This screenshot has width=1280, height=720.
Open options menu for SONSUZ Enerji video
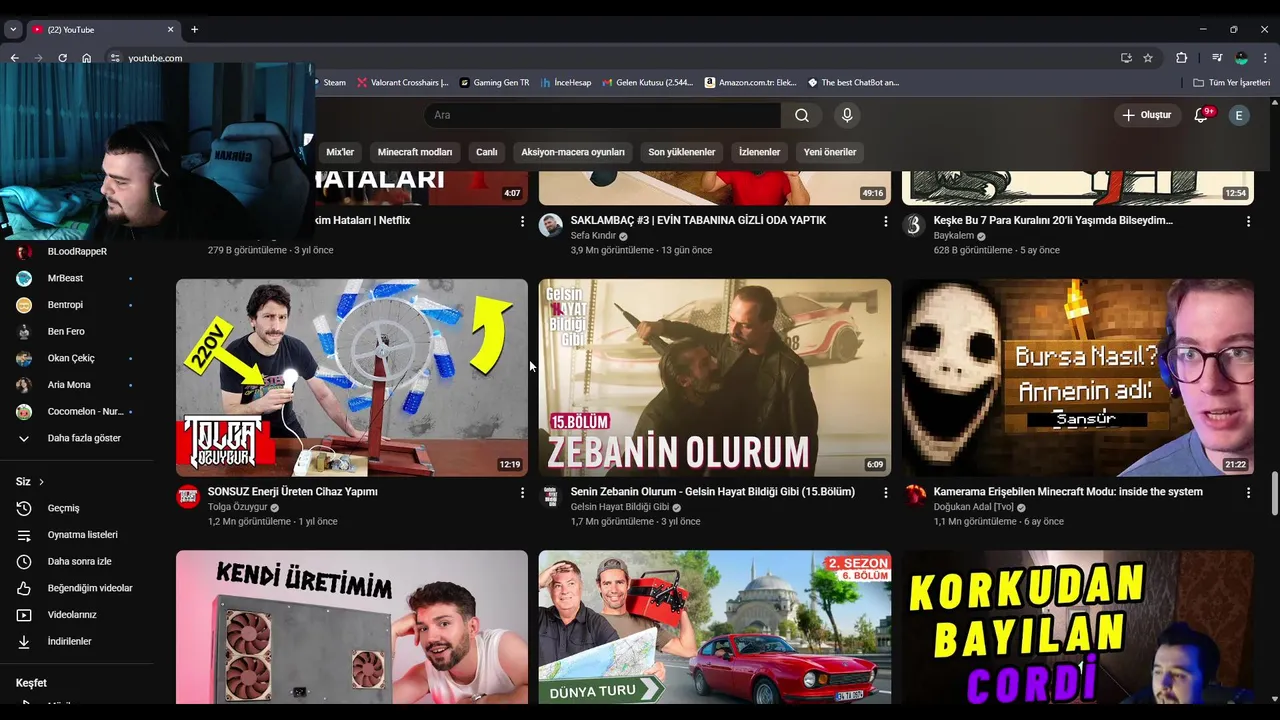pyautogui.click(x=522, y=493)
